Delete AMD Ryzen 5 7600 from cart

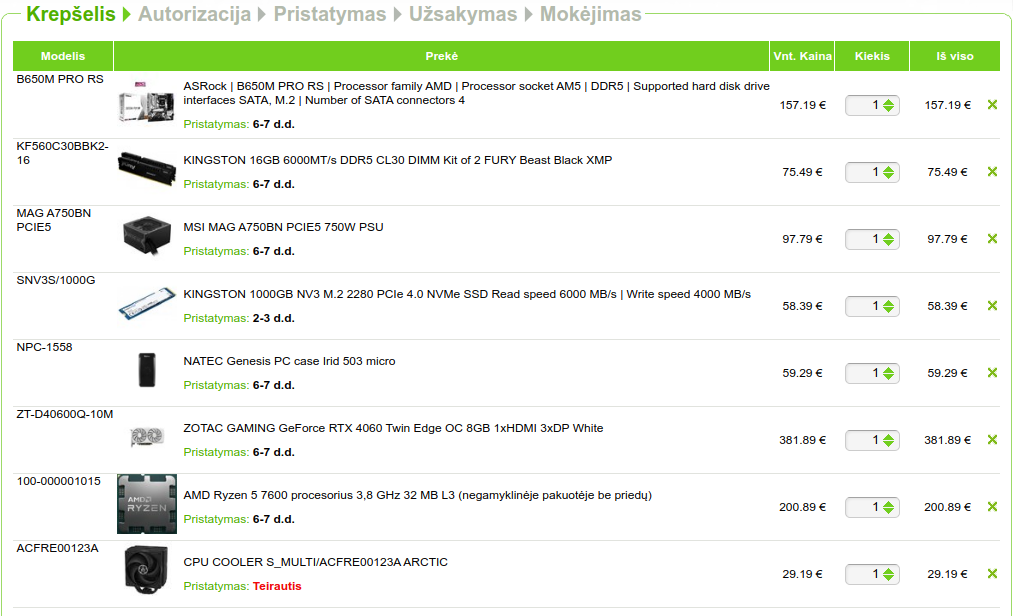992,507
